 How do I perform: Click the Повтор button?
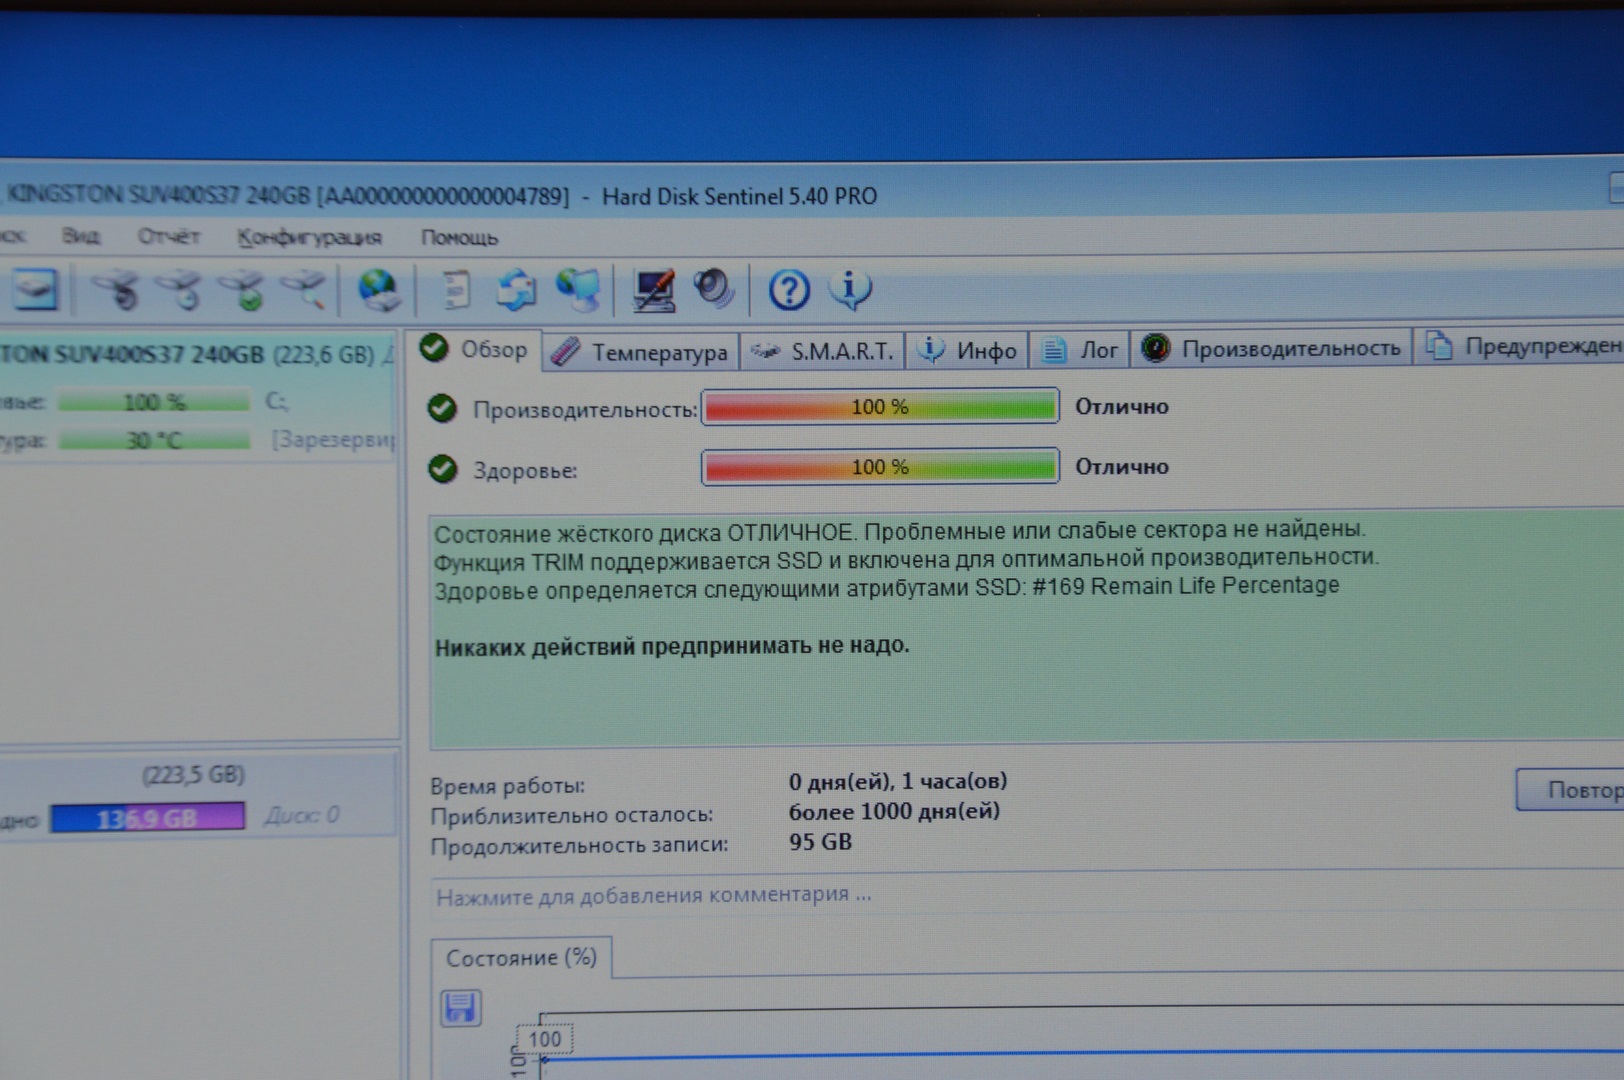point(1570,790)
